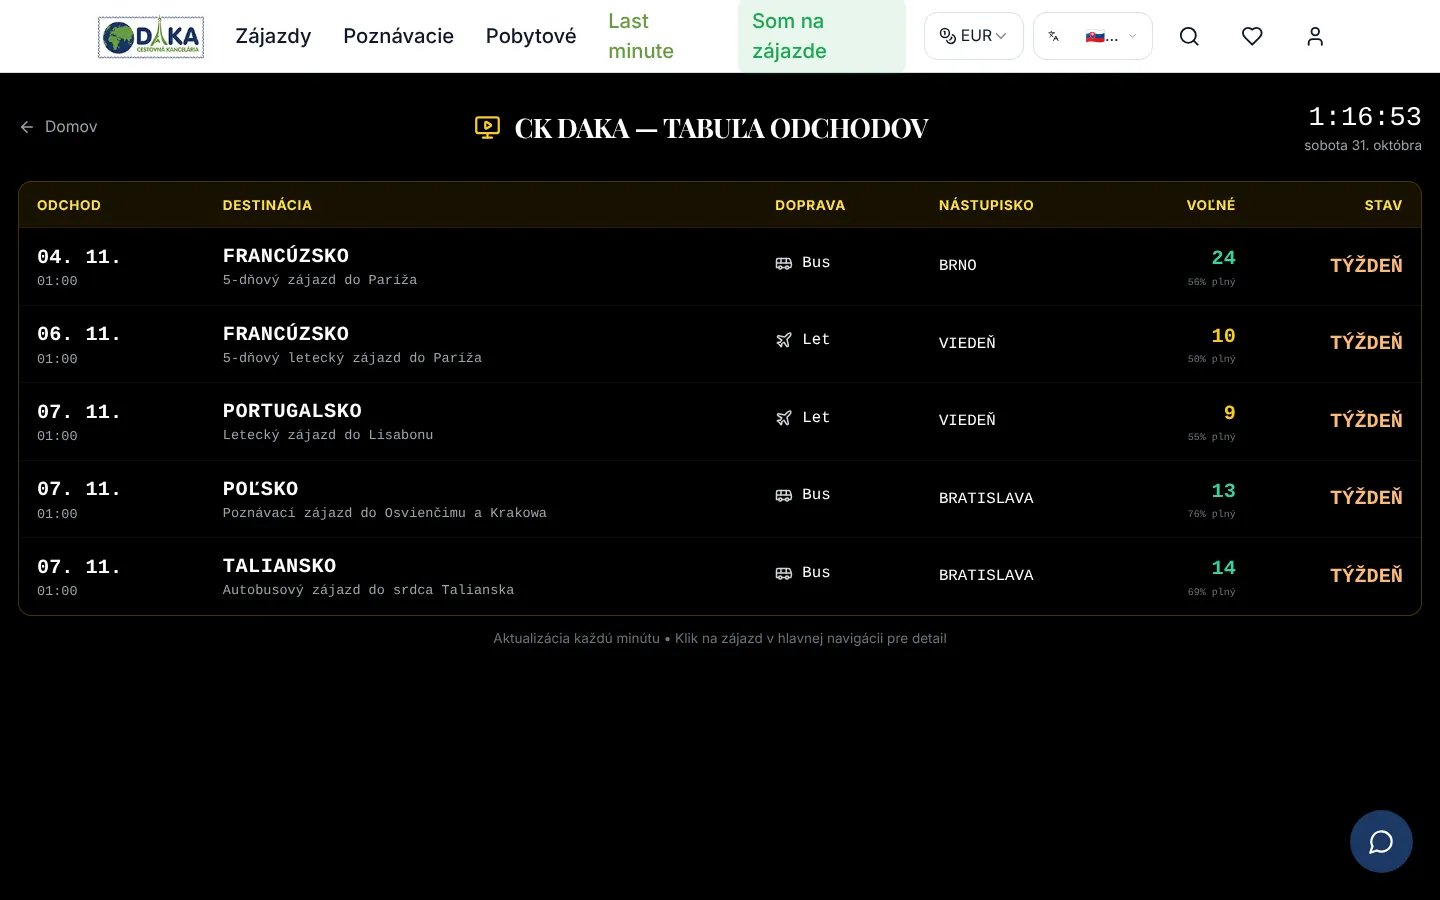The image size is (1440, 900).
Task: Expand the EUR currency dropdown
Action: coord(973,36)
